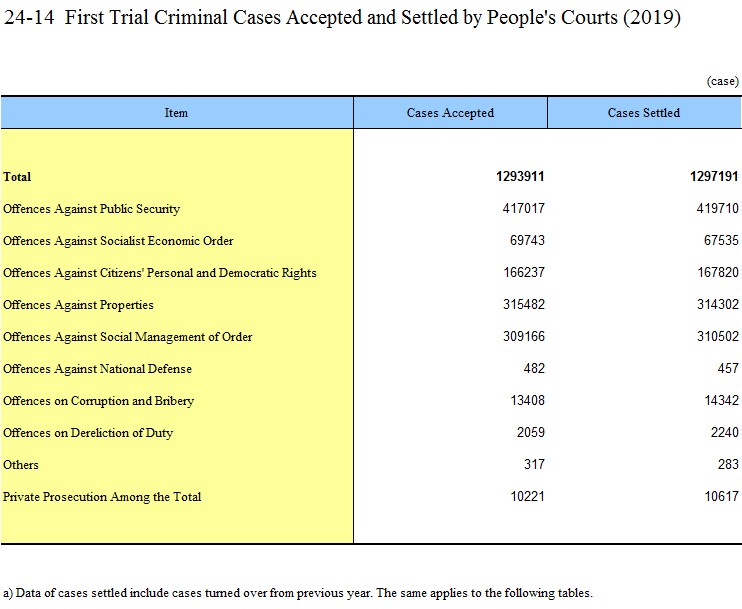
Task: Click properties cases settled value 314302
Action: [717, 305]
